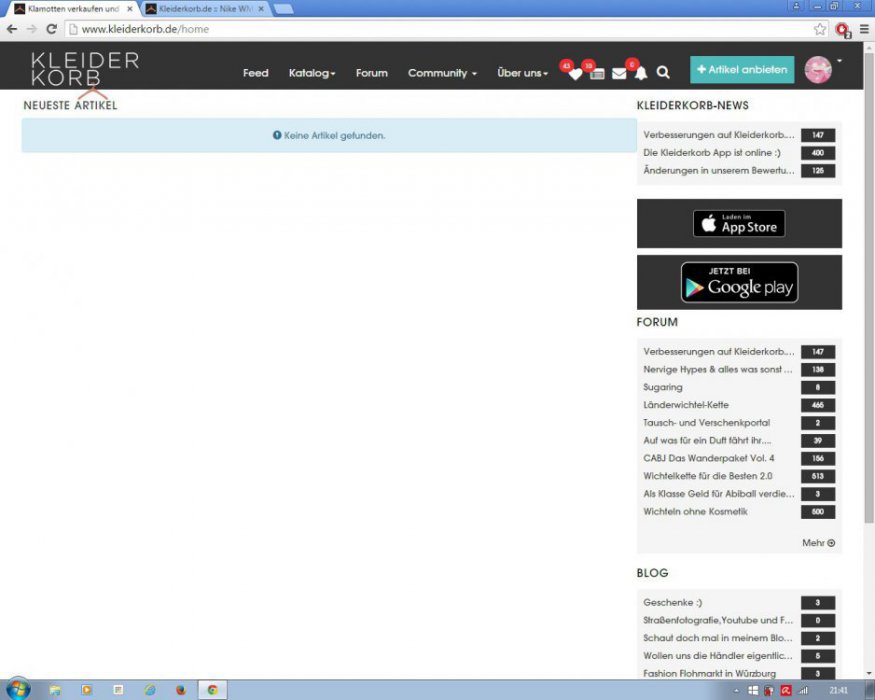Open the Chrome hamburger menu
Image resolution: width=875 pixels, height=700 pixels.
click(864, 29)
